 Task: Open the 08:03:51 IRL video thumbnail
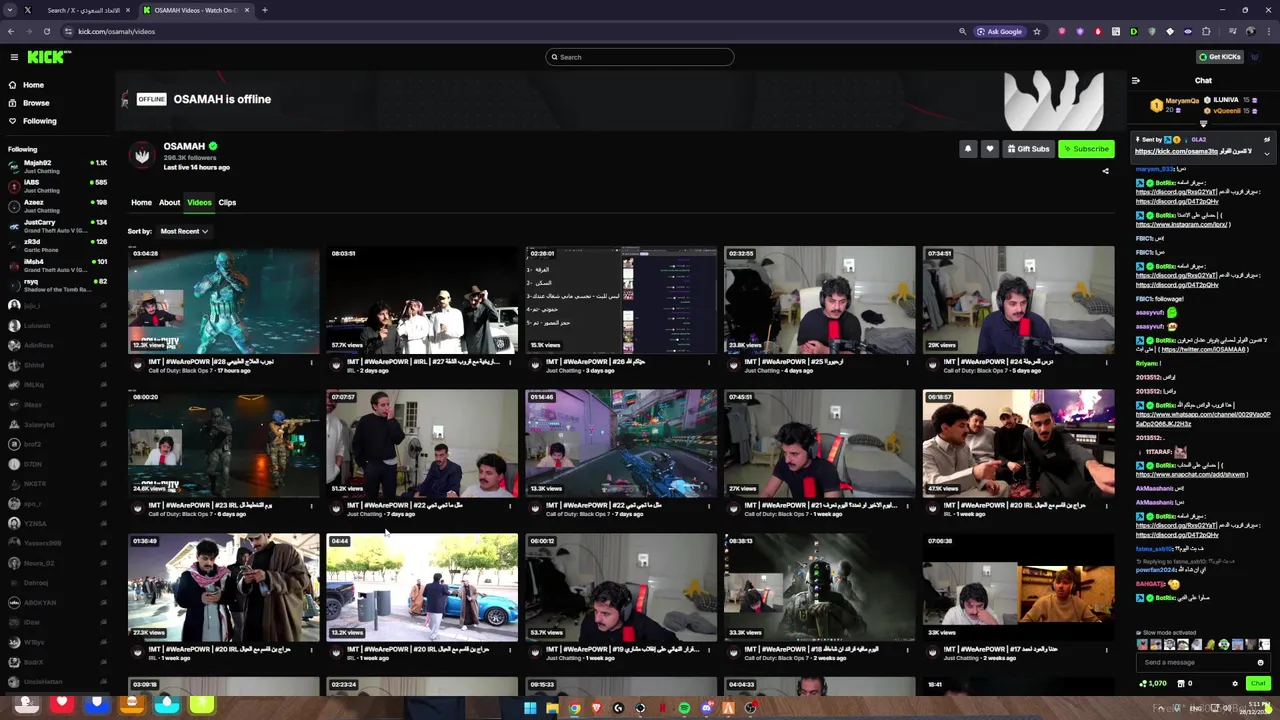pyautogui.click(x=422, y=300)
